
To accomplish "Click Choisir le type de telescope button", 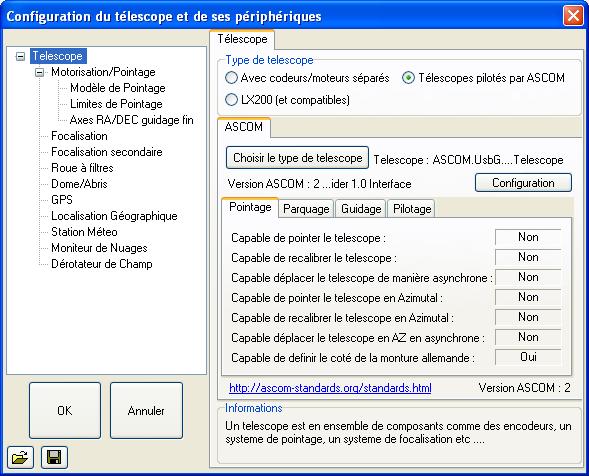I will pos(298,158).
